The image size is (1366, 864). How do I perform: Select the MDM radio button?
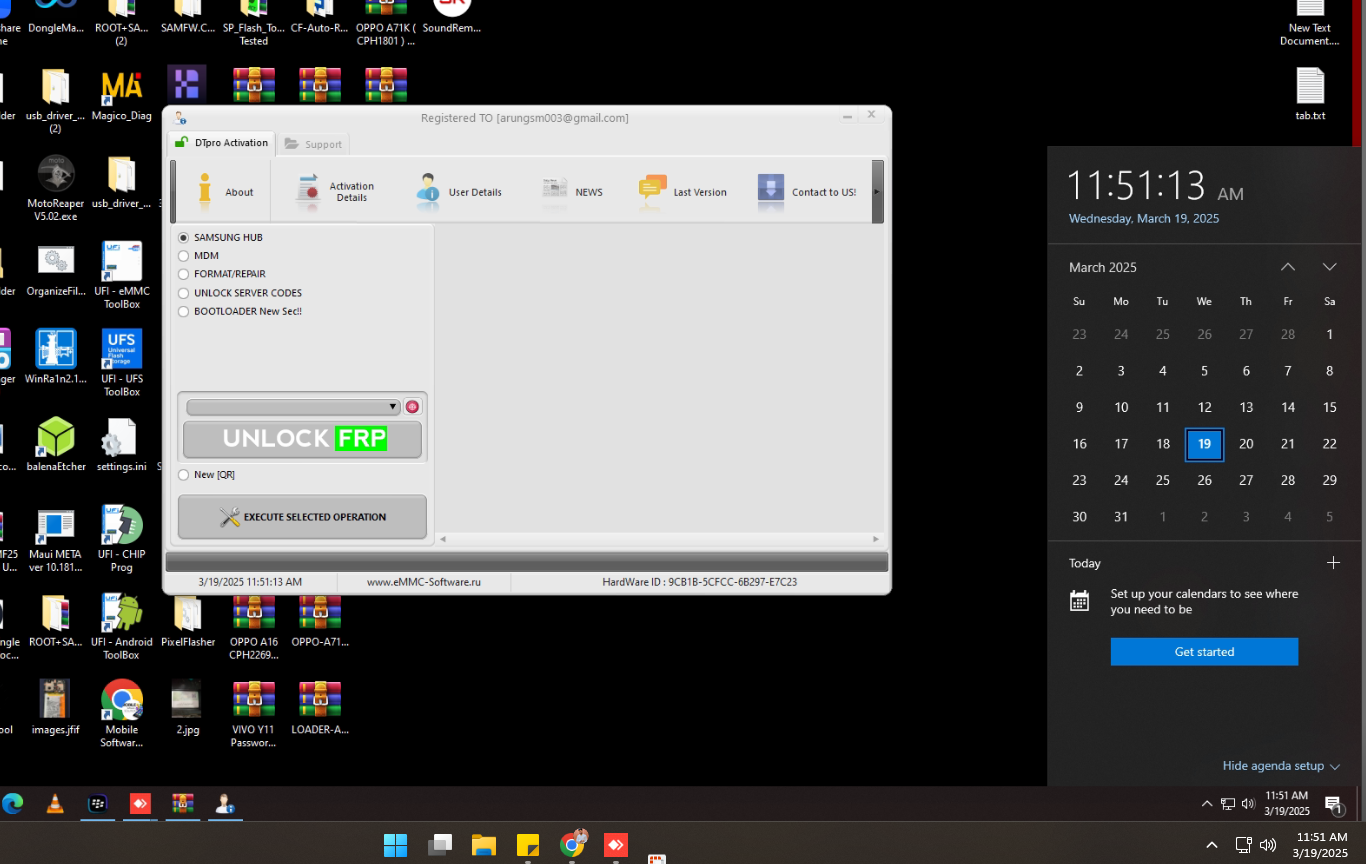[x=183, y=256]
